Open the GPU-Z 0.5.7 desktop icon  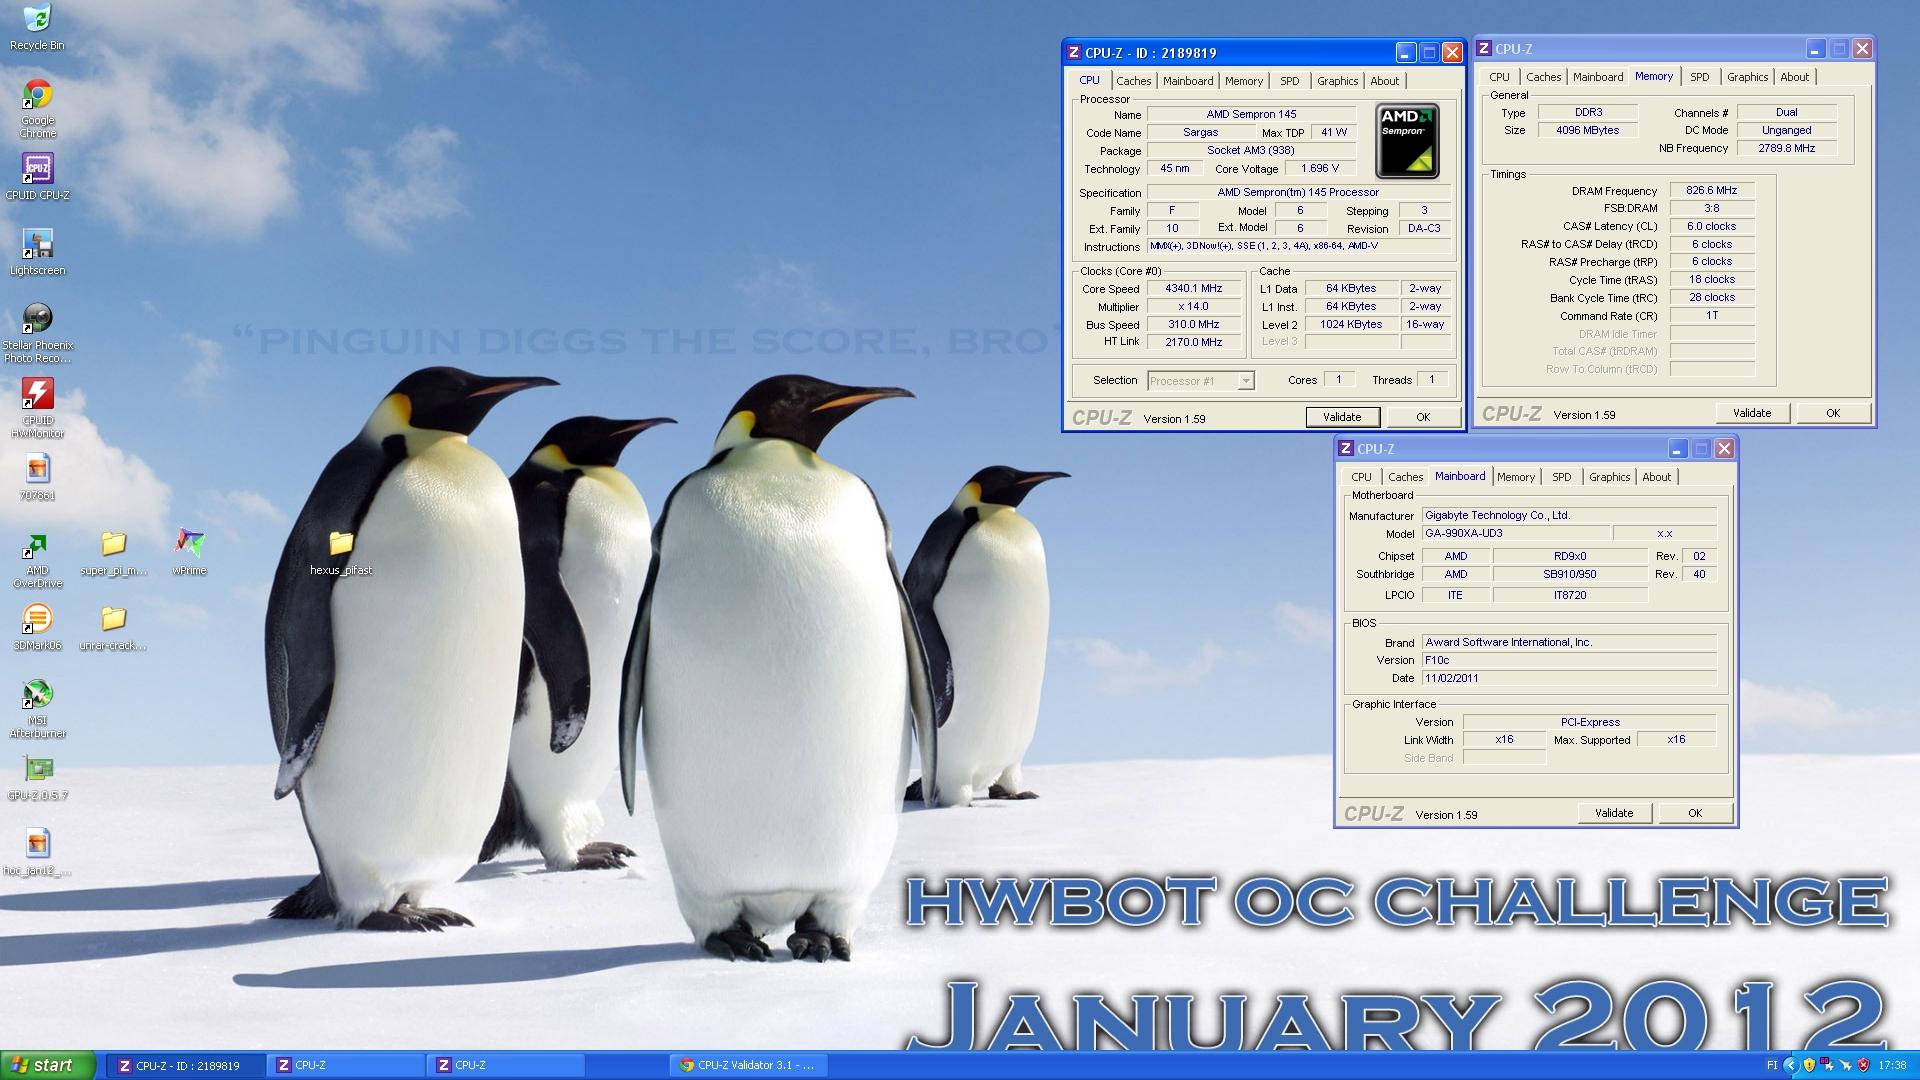(x=37, y=778)
